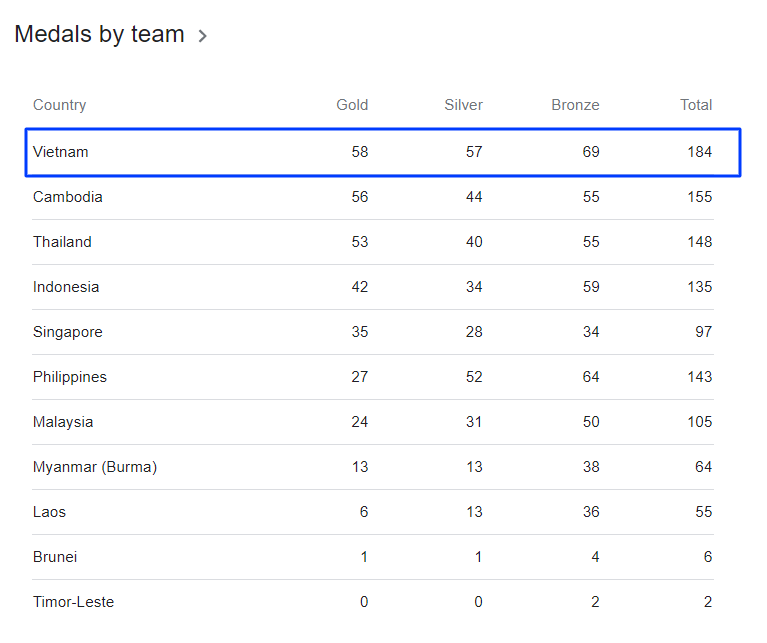Click the Silver column header
The image size is (767, 643).
(463, 105)
